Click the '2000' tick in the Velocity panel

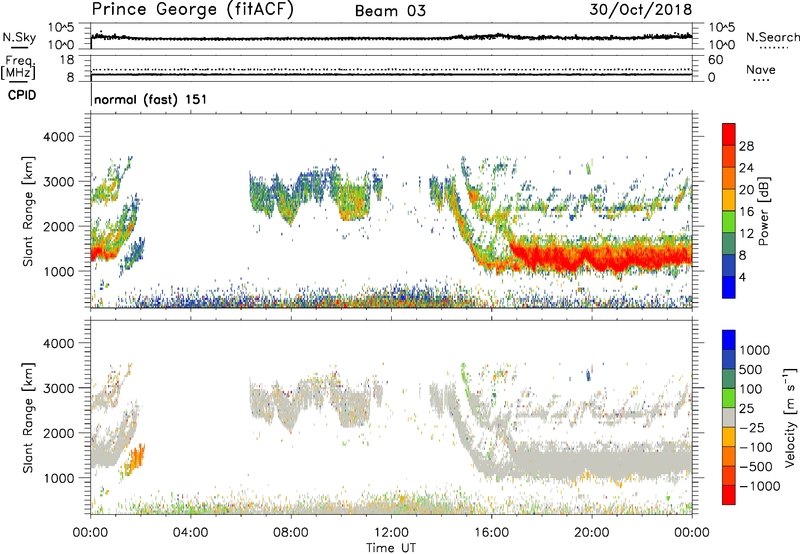click(x=59, y=433)
